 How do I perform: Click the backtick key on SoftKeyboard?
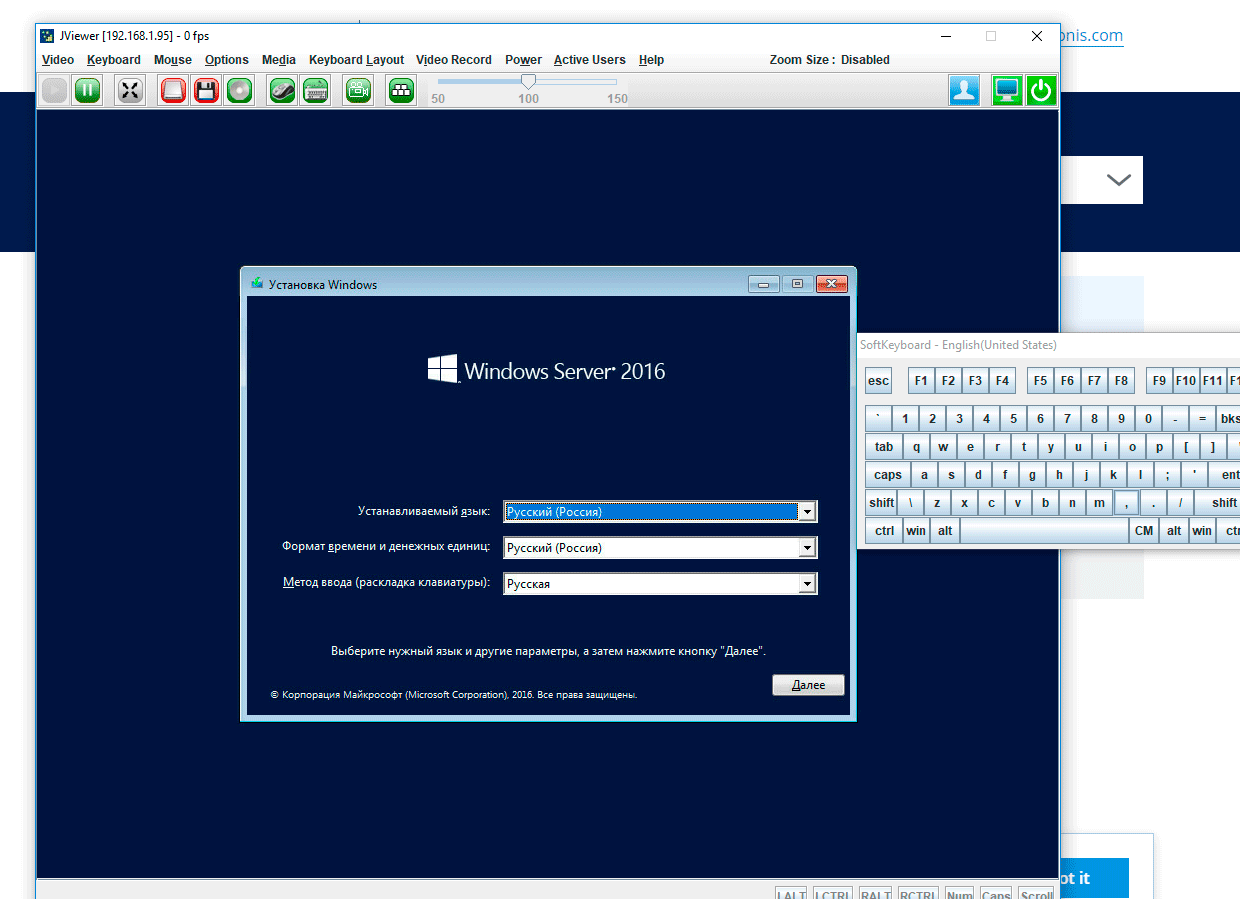click(878, 419)
